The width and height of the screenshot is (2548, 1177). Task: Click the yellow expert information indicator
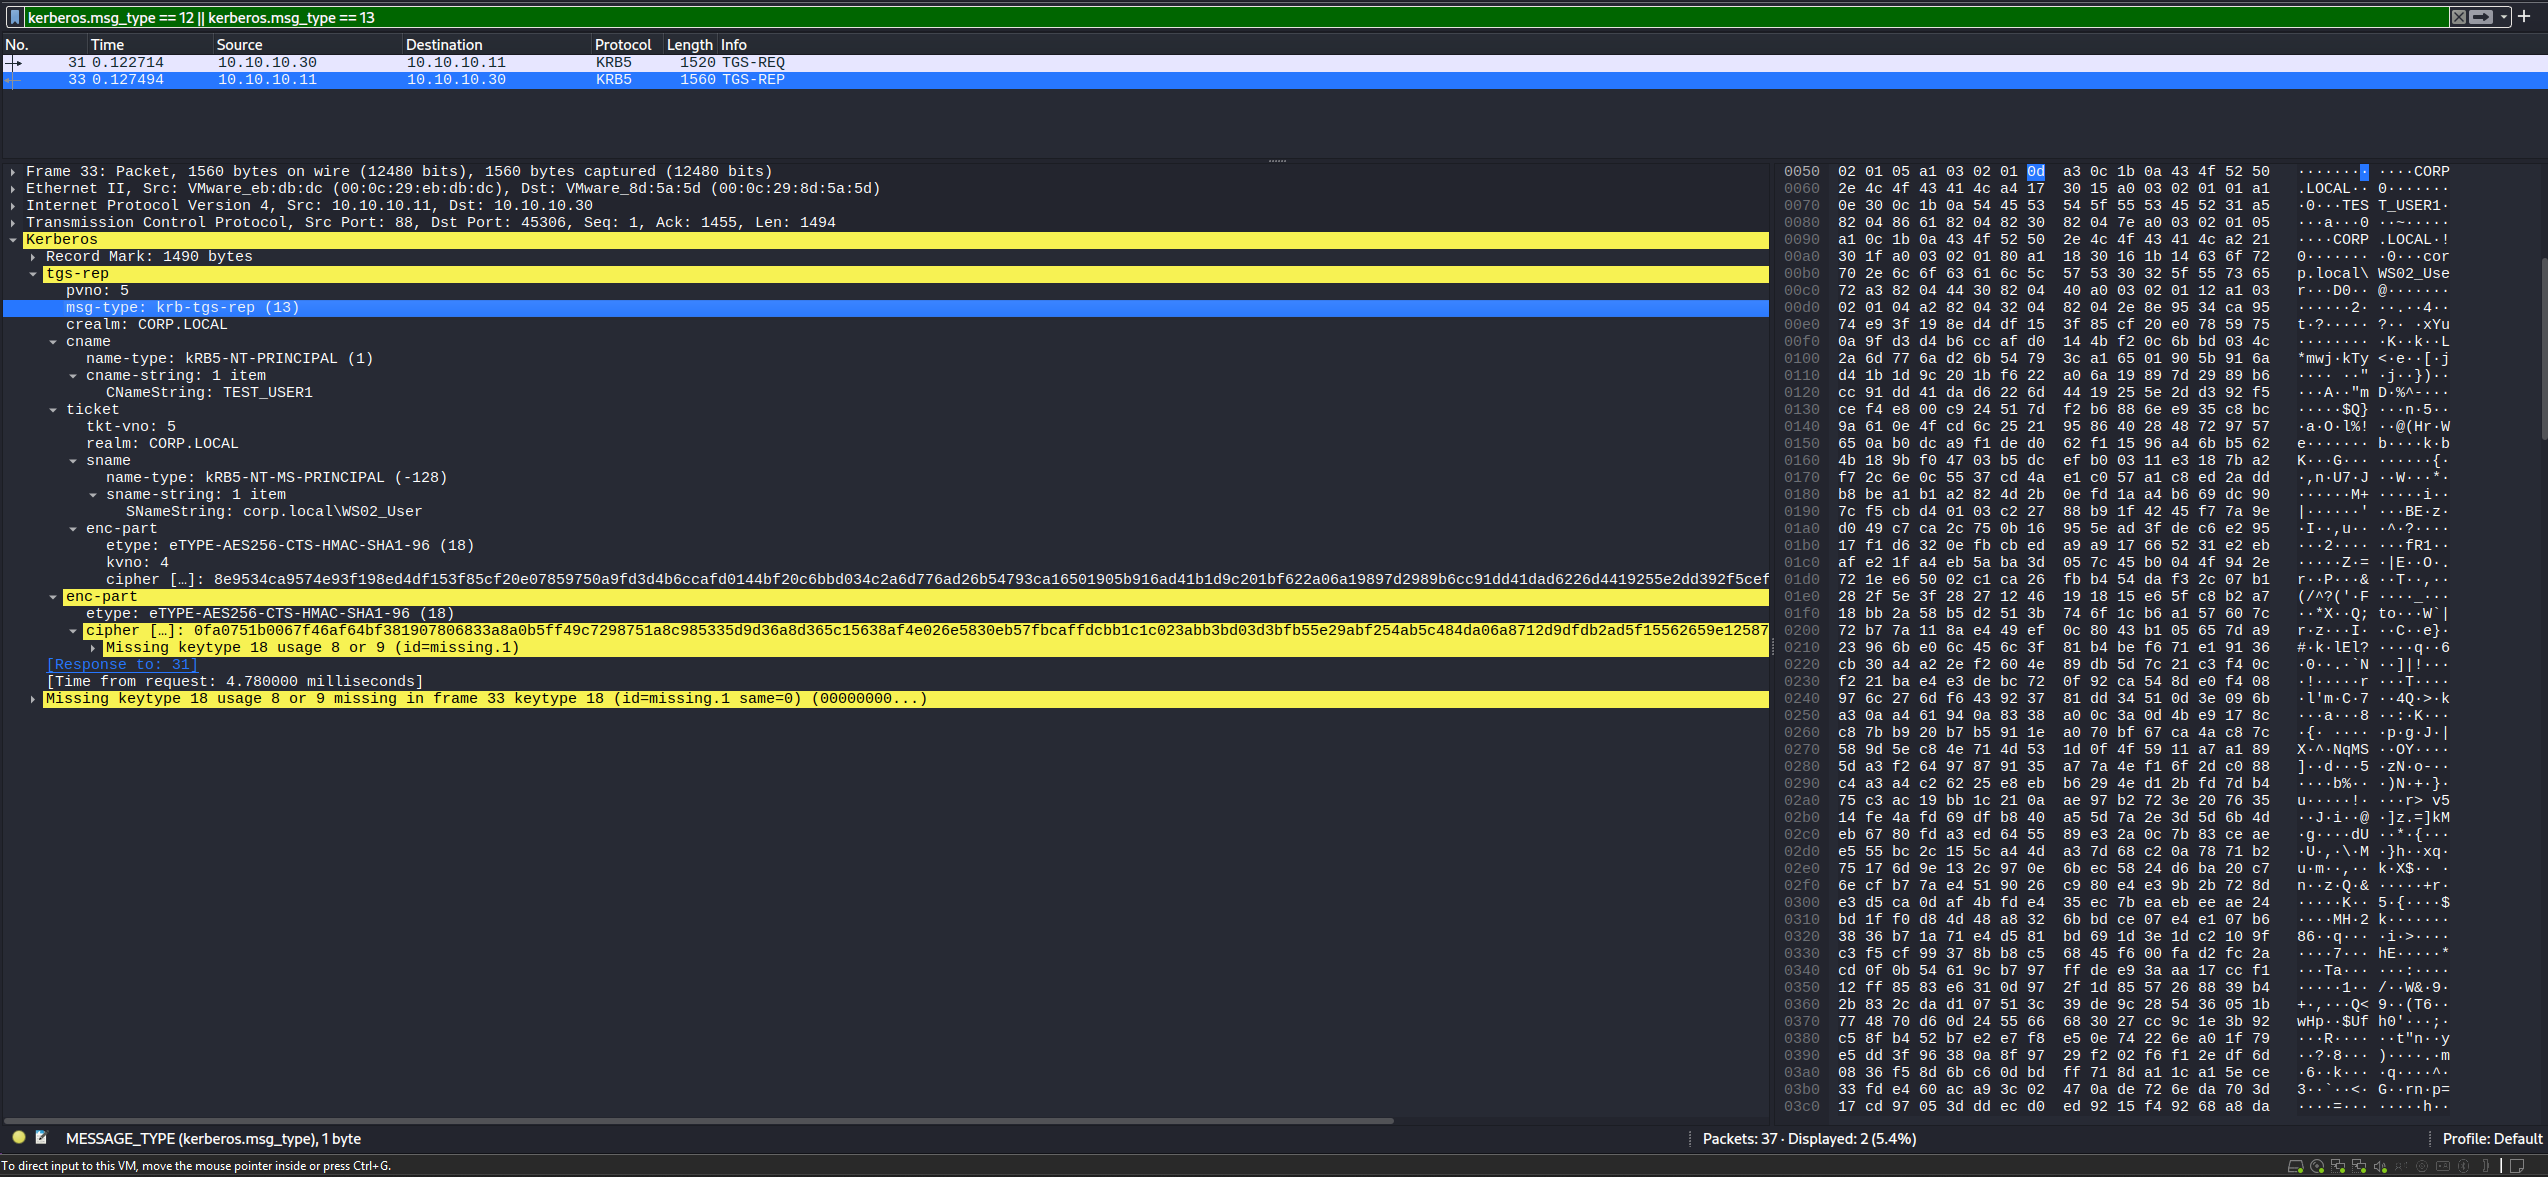coord(18,1138)
